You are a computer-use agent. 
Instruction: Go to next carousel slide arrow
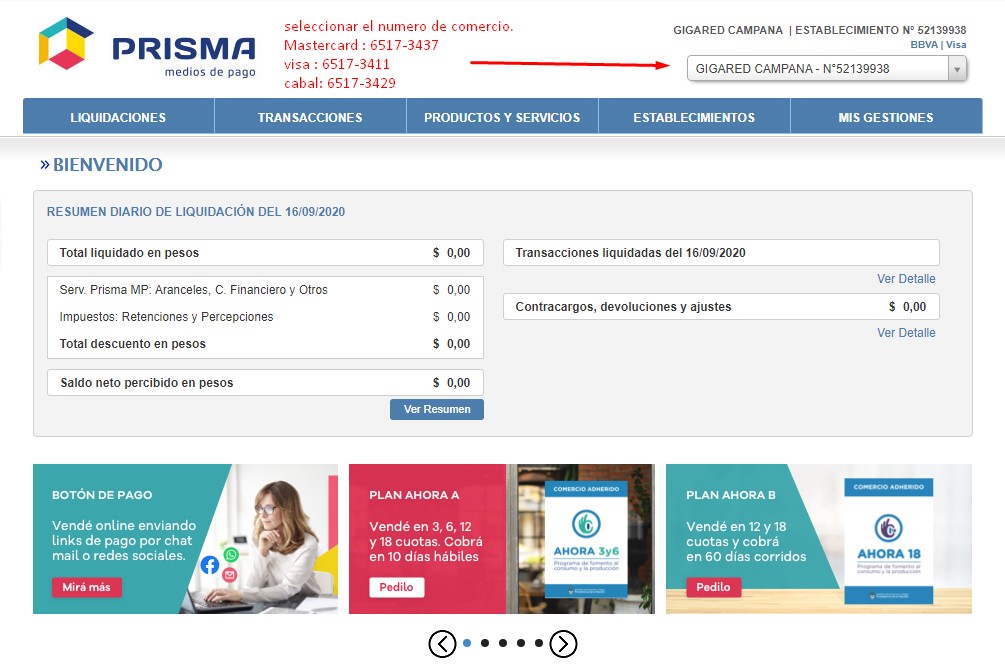click(x=563, y=644)
